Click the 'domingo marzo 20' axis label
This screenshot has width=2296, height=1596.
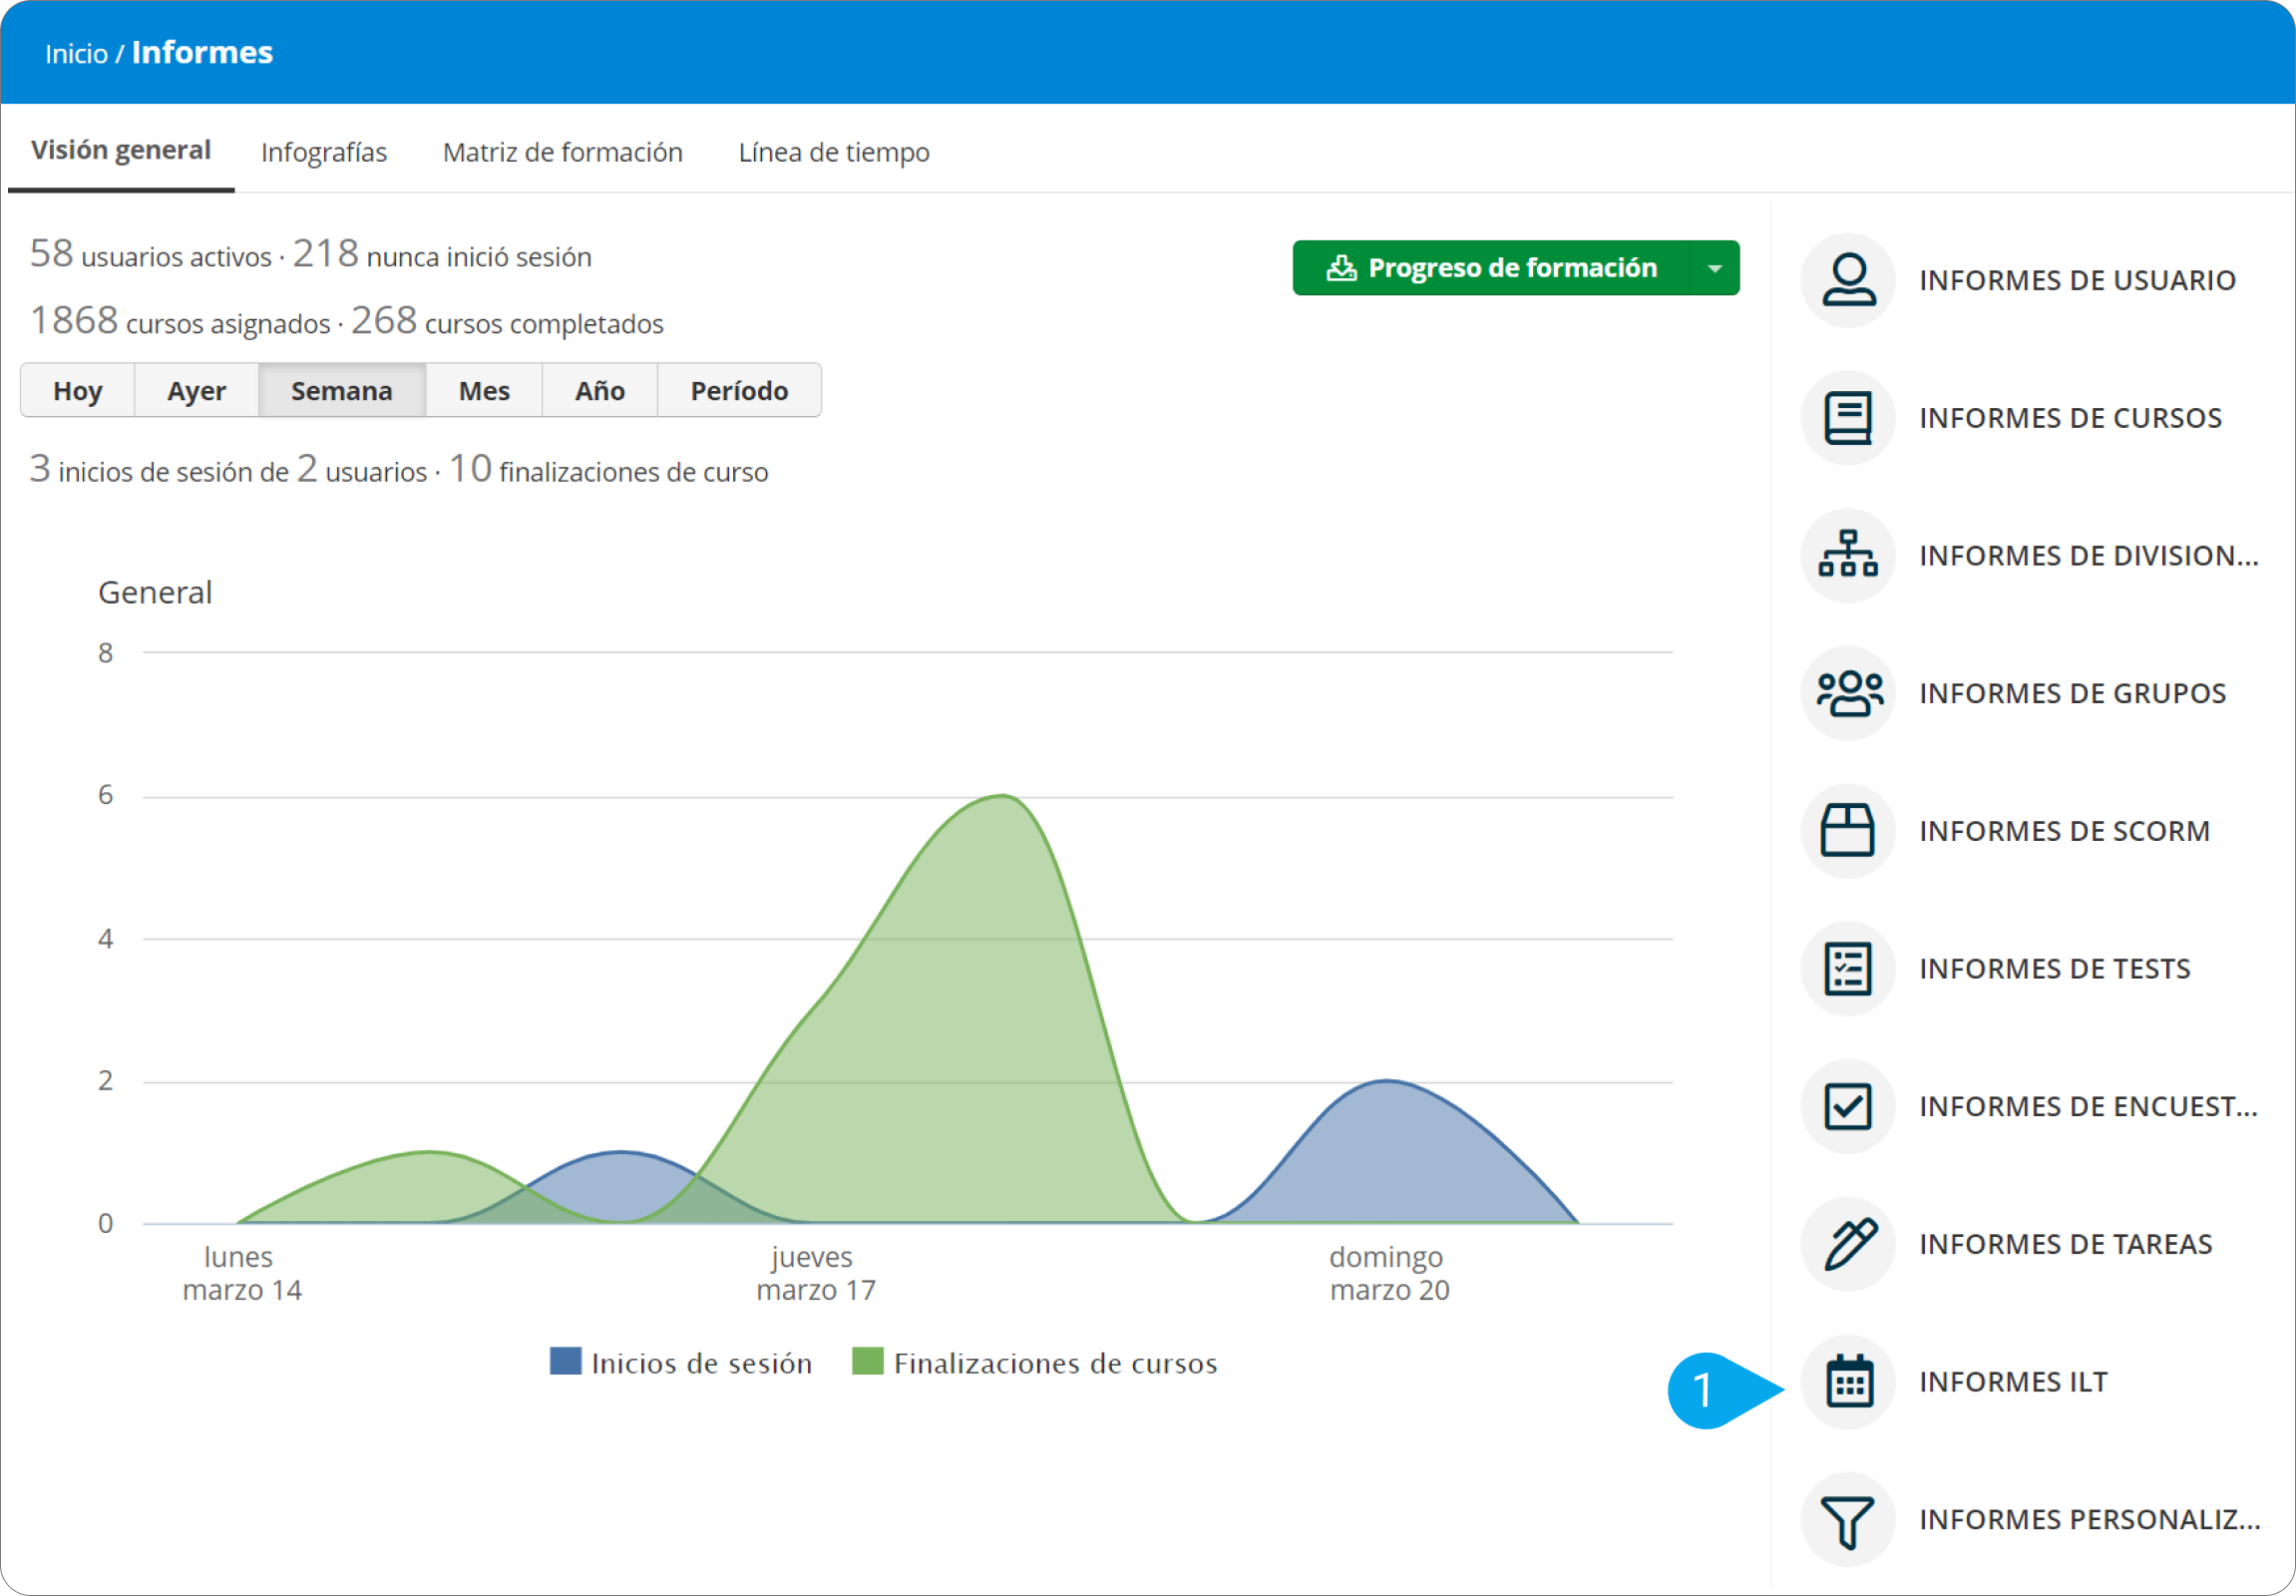pyautogui.click(x=1389, y=1273)
